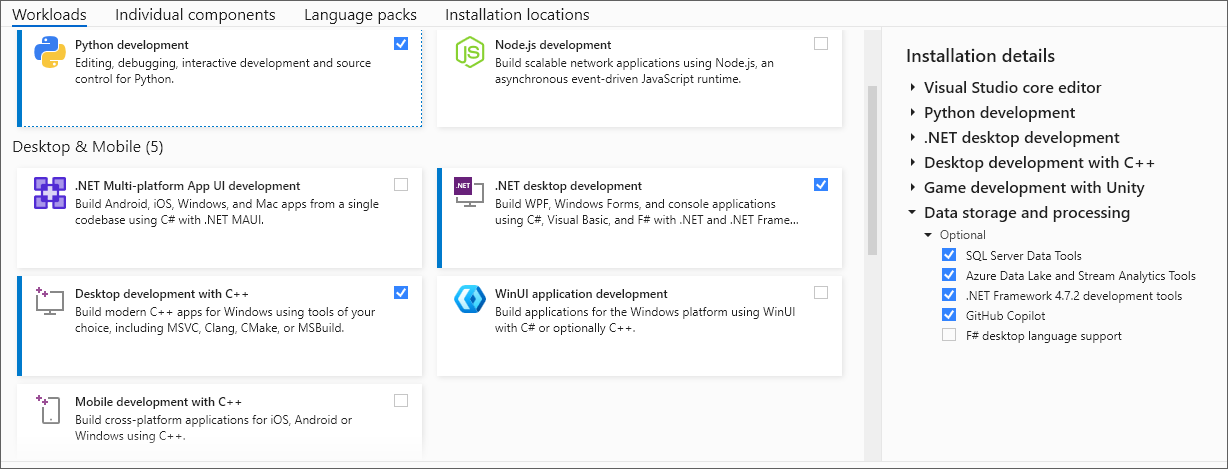Check the Node.js development workload checkbox

821,44
